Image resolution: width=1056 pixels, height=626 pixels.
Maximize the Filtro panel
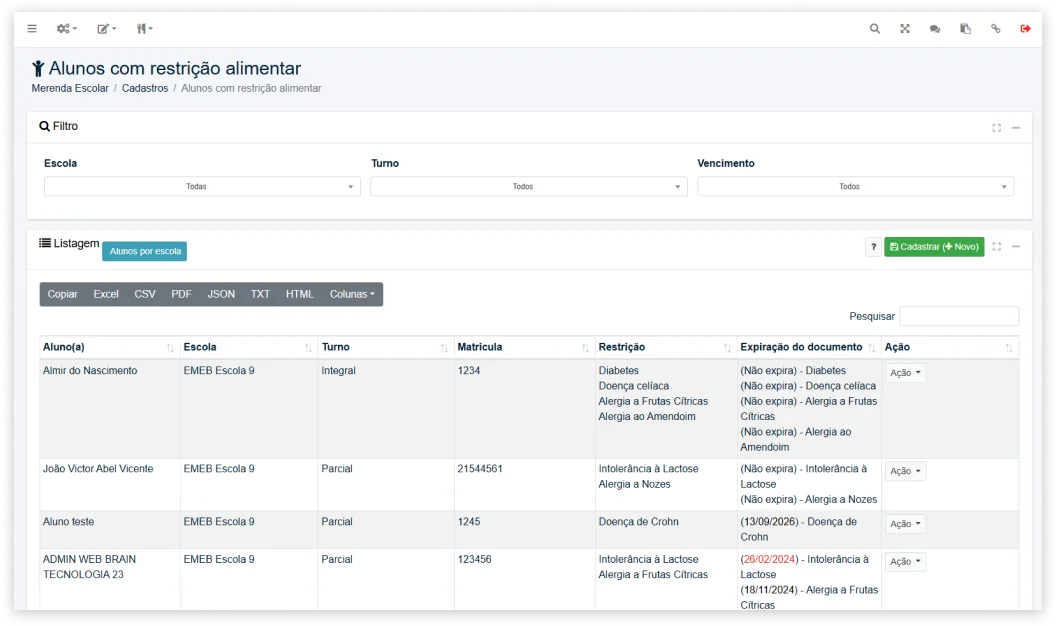(996, 128)
